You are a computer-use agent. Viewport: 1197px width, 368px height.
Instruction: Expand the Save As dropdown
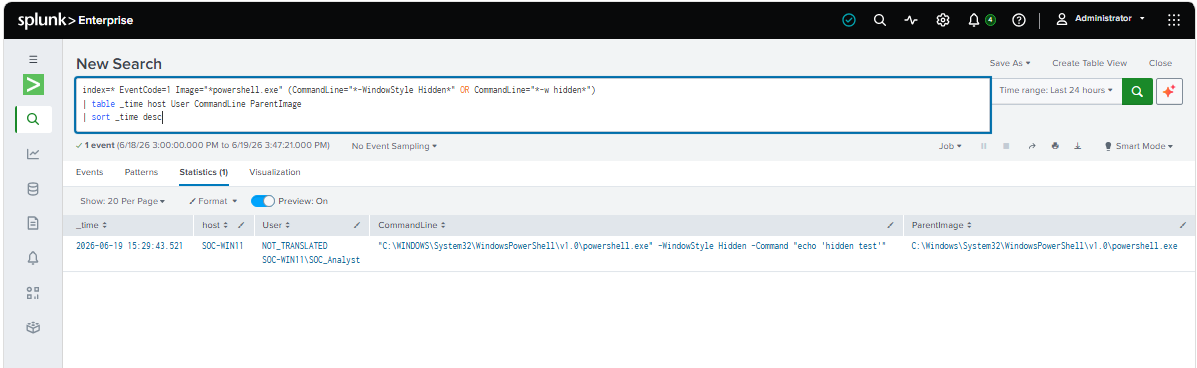tap(1010, 63)
